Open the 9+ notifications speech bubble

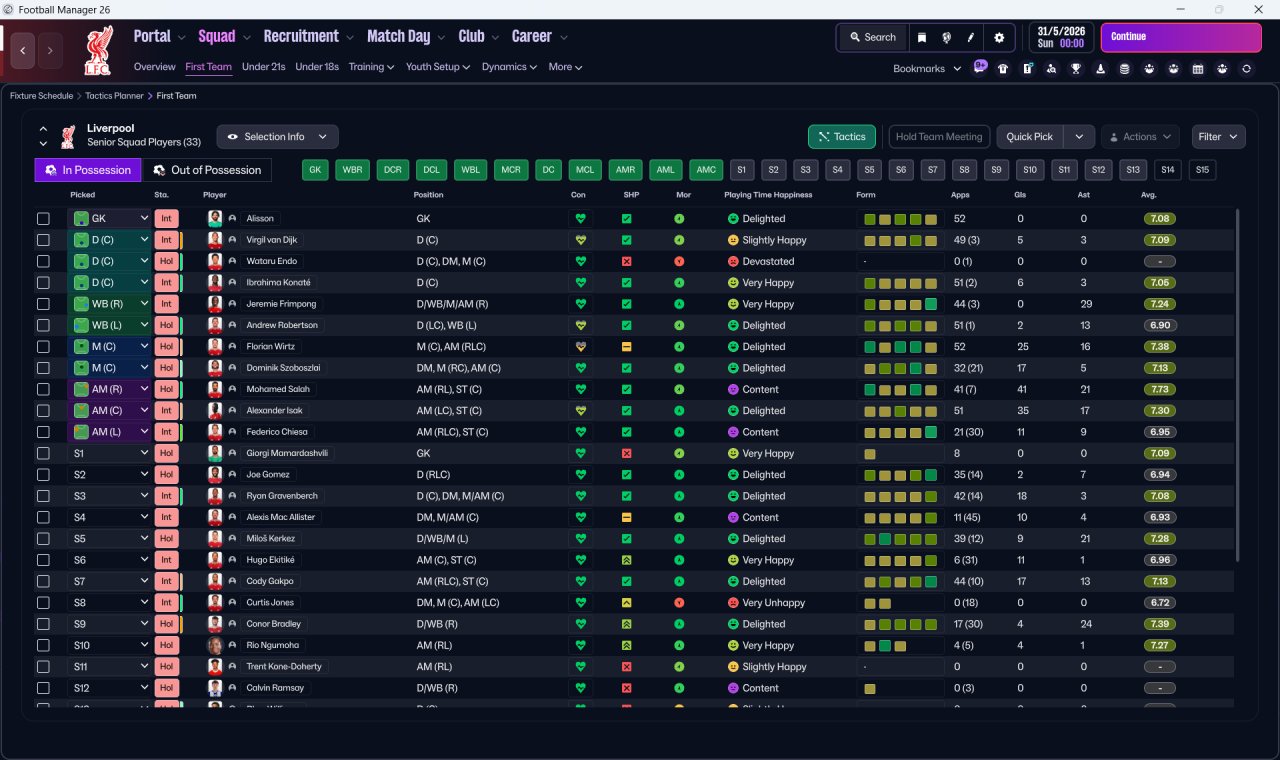(980, 67)
